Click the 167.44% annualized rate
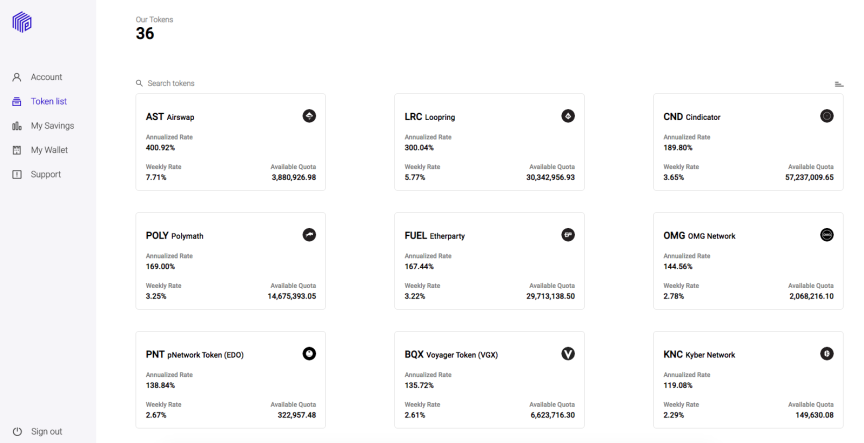 (x=419, y=267)
